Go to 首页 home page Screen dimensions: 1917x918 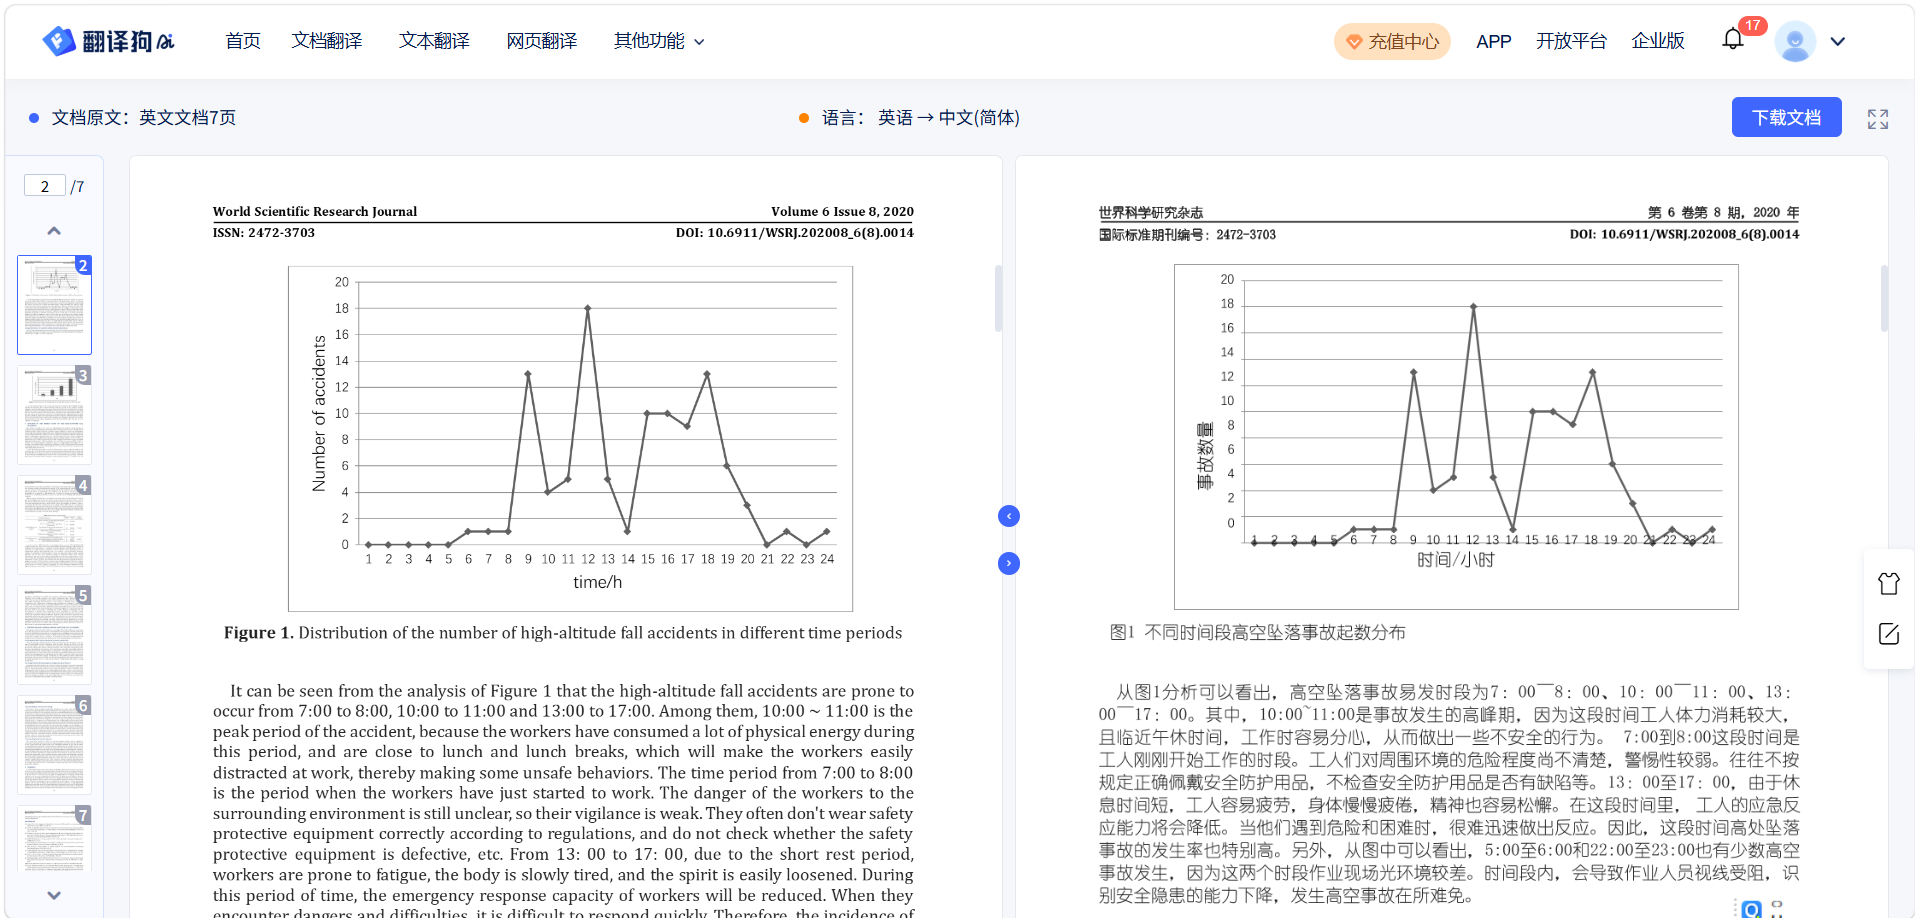pyautogui.click(x=243, y=41)
